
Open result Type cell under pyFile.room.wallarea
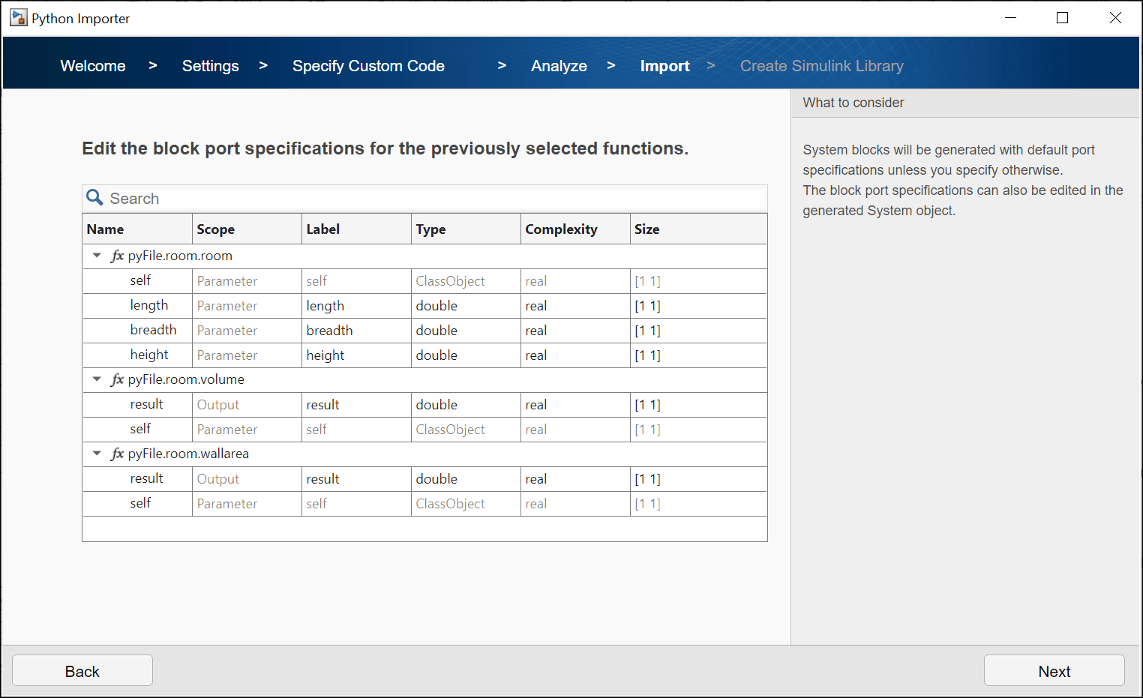[x=466, y=479]
